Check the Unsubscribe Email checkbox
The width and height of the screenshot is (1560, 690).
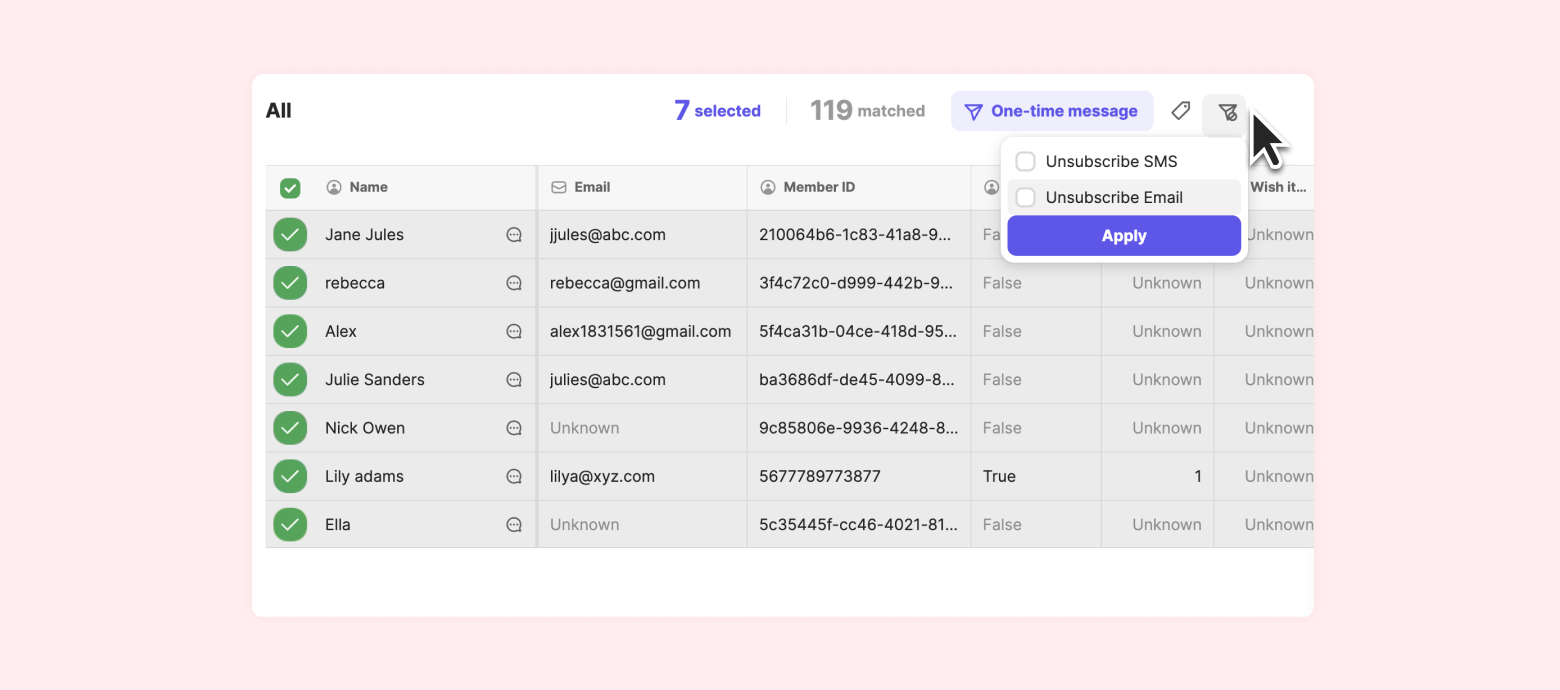(1025, 197)
